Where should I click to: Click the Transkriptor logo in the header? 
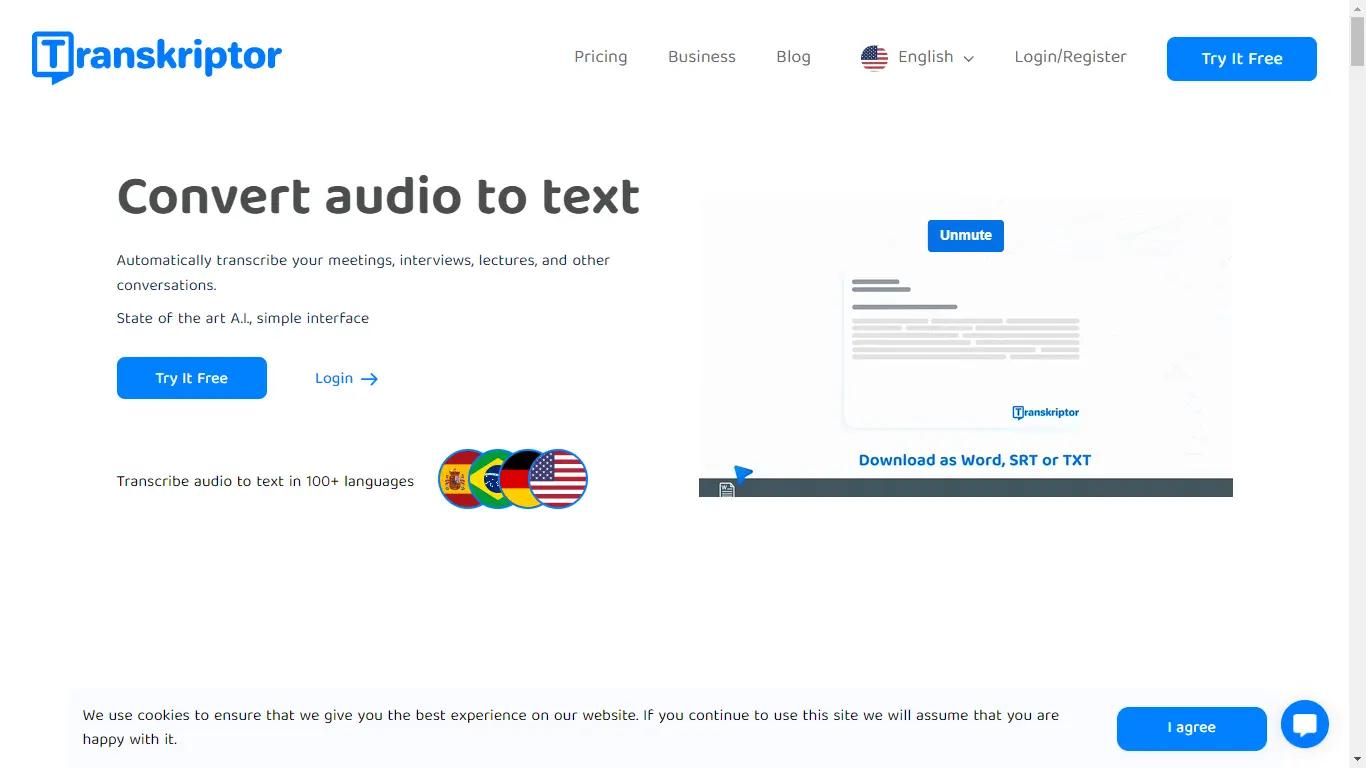click(157, 57)
